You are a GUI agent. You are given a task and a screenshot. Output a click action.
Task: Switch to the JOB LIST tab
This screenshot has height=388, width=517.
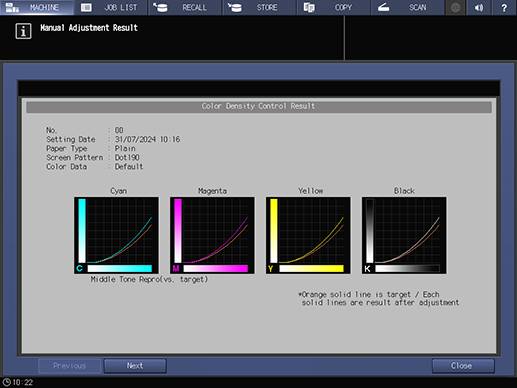[111, 7]
